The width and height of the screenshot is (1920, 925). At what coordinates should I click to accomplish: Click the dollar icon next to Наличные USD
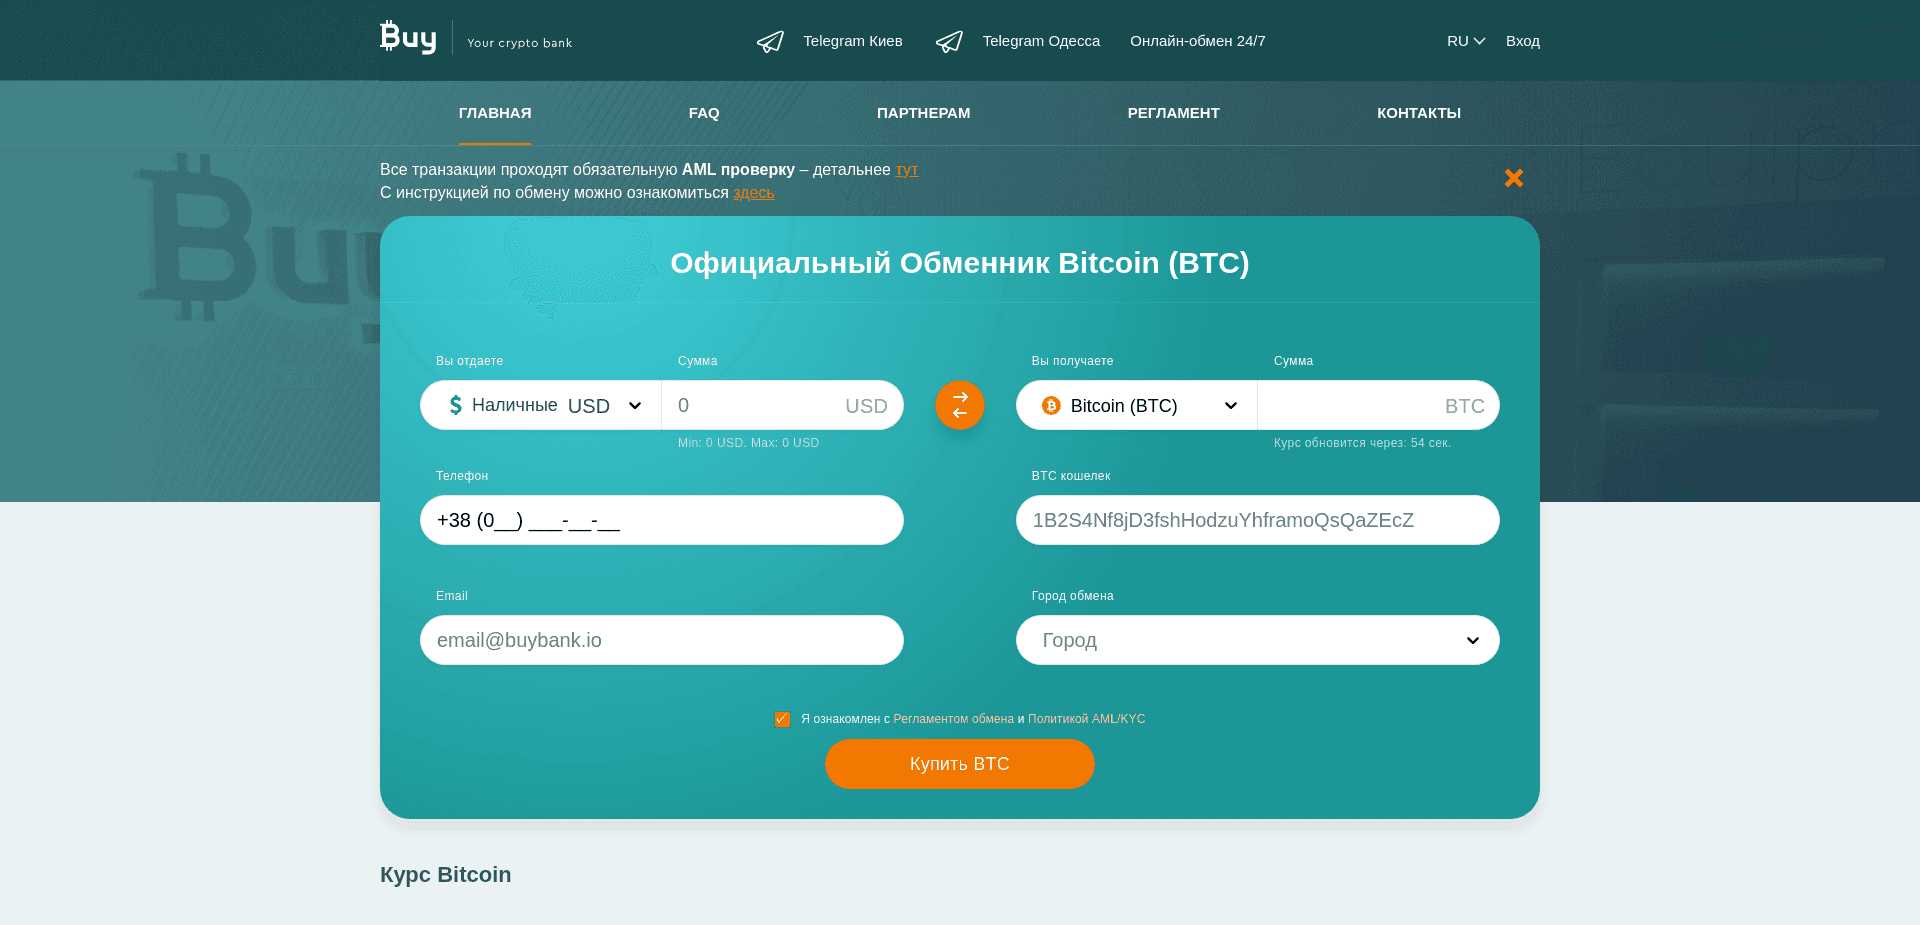point(456,405)
